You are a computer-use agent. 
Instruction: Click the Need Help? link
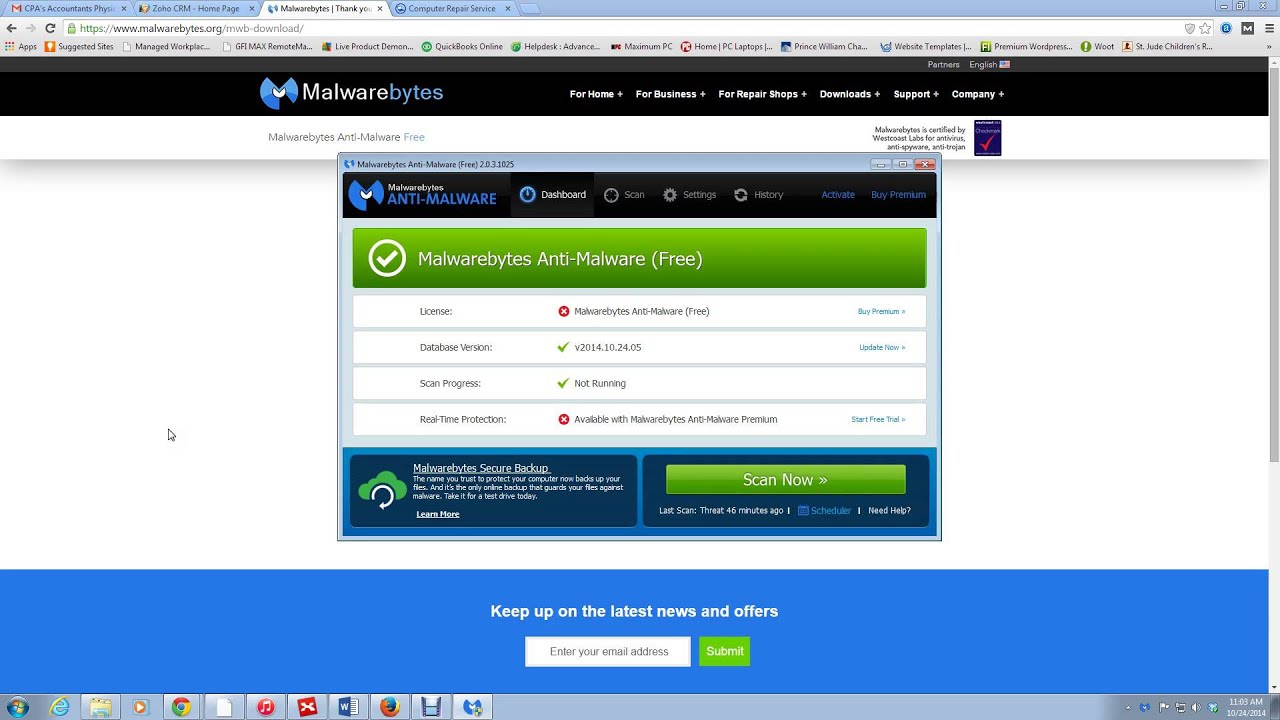pos(889,511)
